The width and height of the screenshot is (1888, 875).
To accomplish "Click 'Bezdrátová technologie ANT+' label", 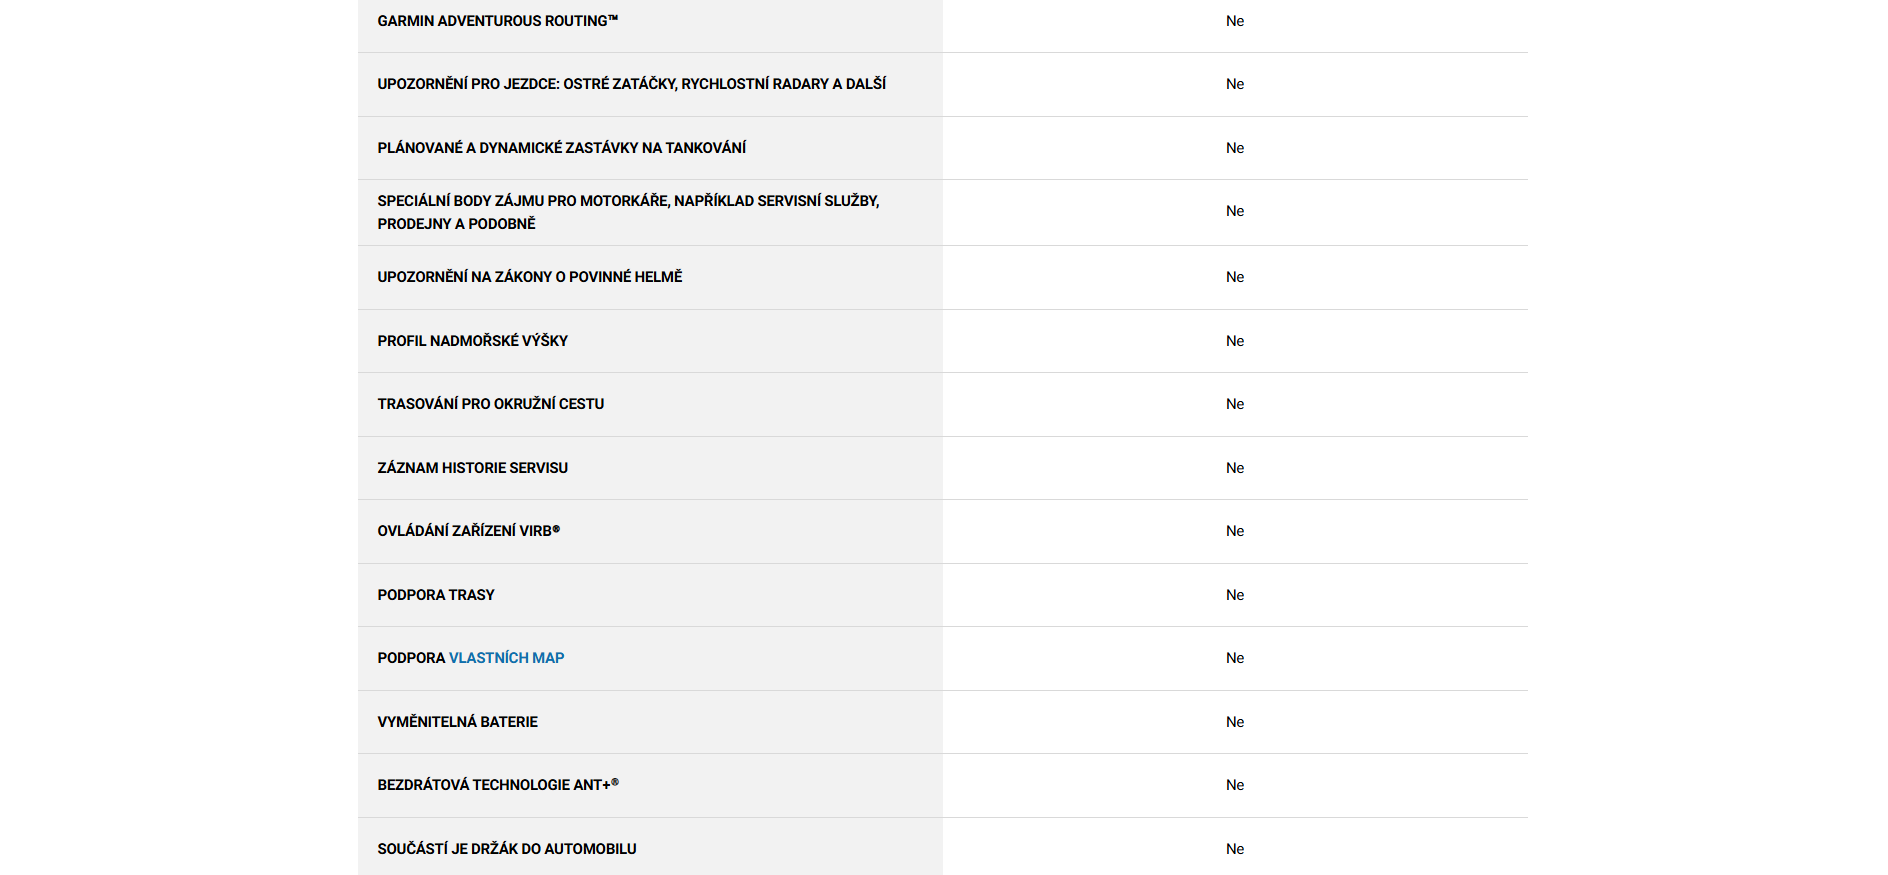I will 497,785.
